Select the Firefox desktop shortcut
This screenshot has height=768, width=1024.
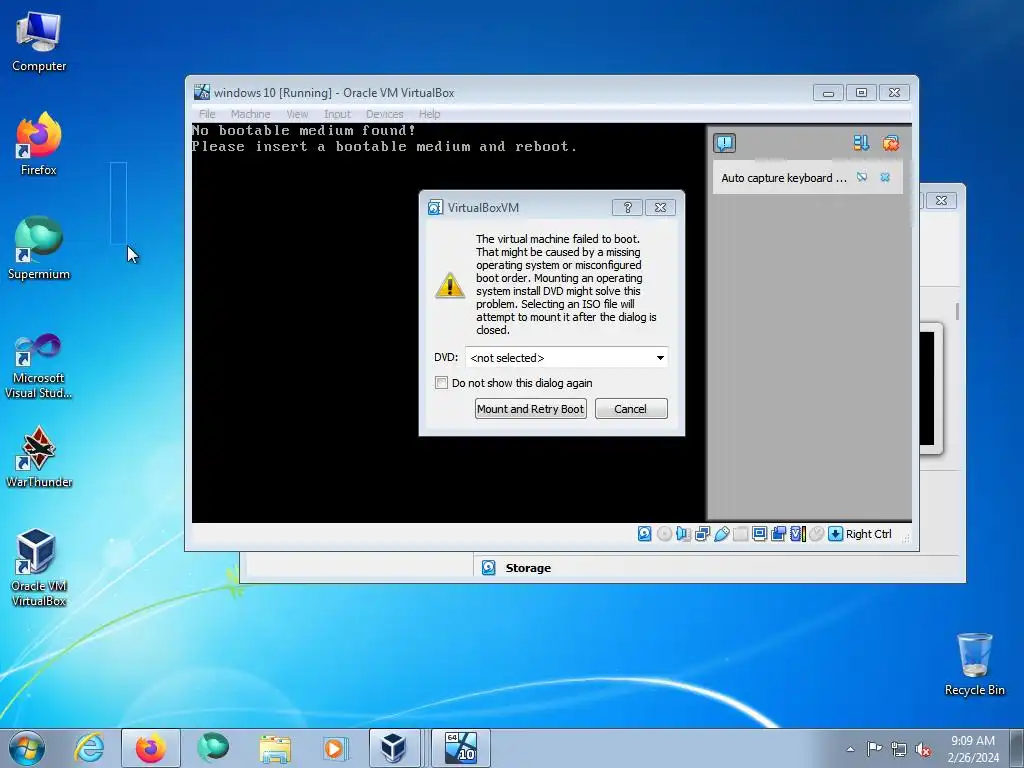(x=39, y=145)
